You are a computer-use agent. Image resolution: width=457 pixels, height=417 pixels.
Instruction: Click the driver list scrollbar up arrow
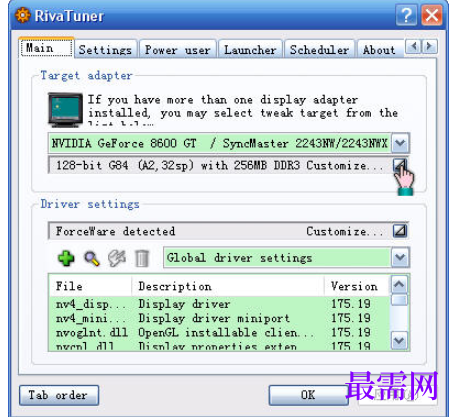click(x=399, y=284)
